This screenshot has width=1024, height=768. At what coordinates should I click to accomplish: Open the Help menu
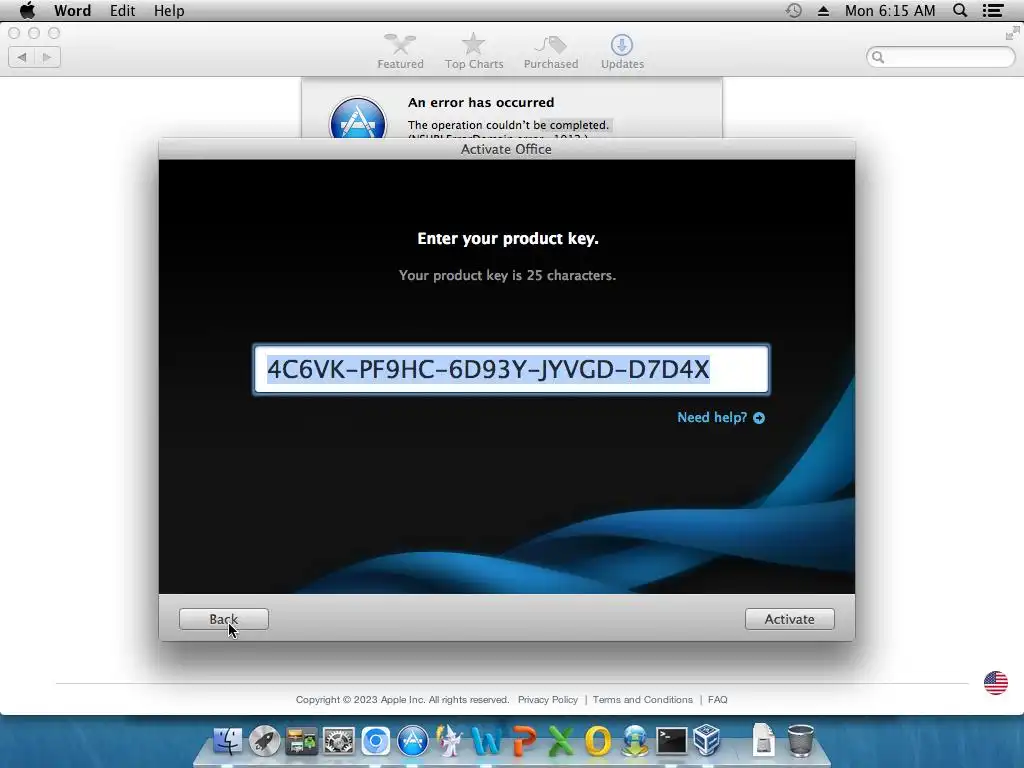click(x=169, y=10)
